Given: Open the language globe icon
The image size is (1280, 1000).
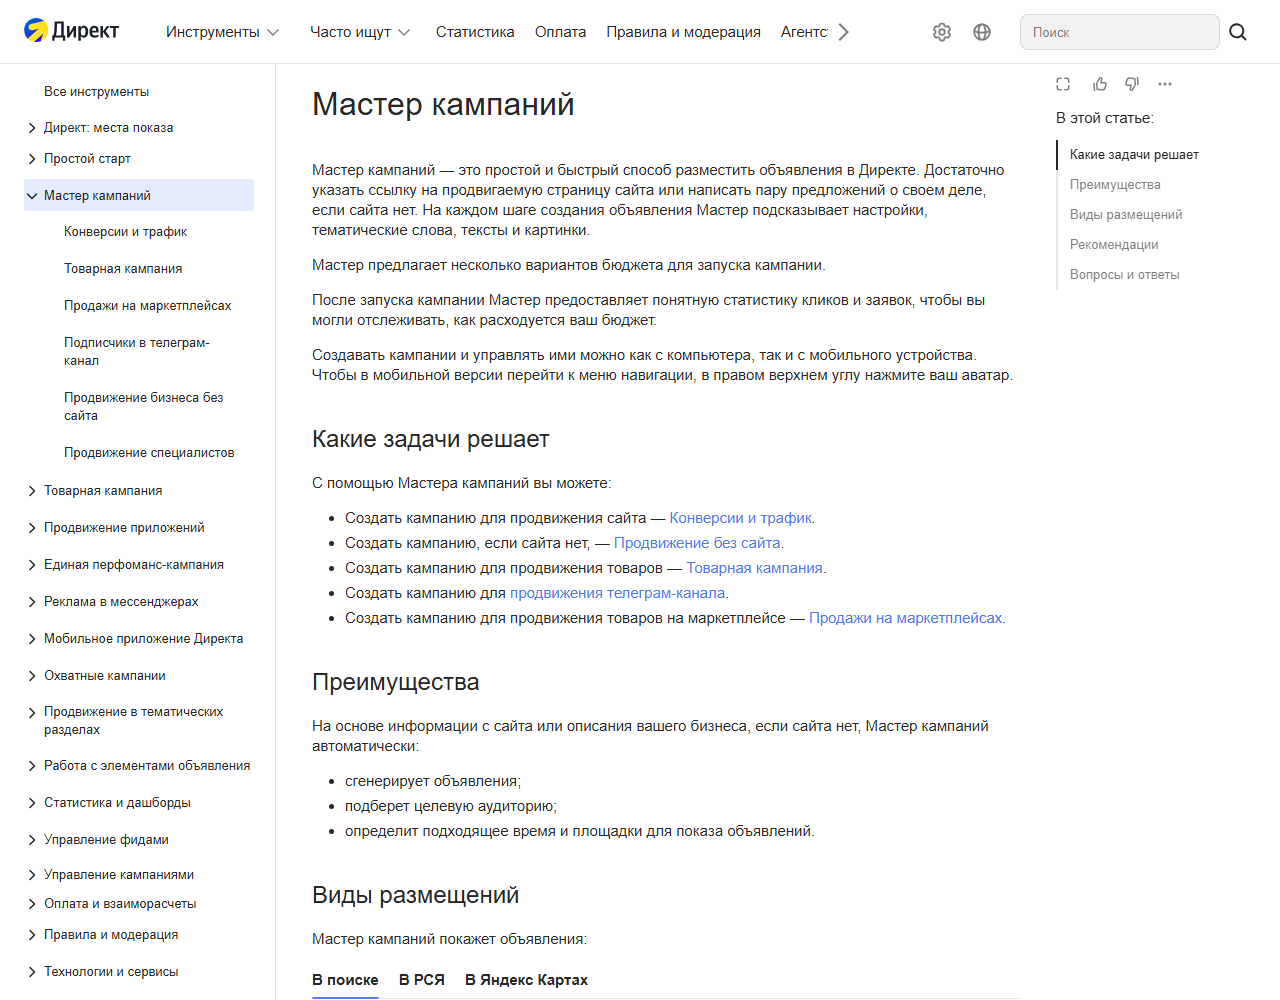Looking at the screenshot, I should [982, 32].
